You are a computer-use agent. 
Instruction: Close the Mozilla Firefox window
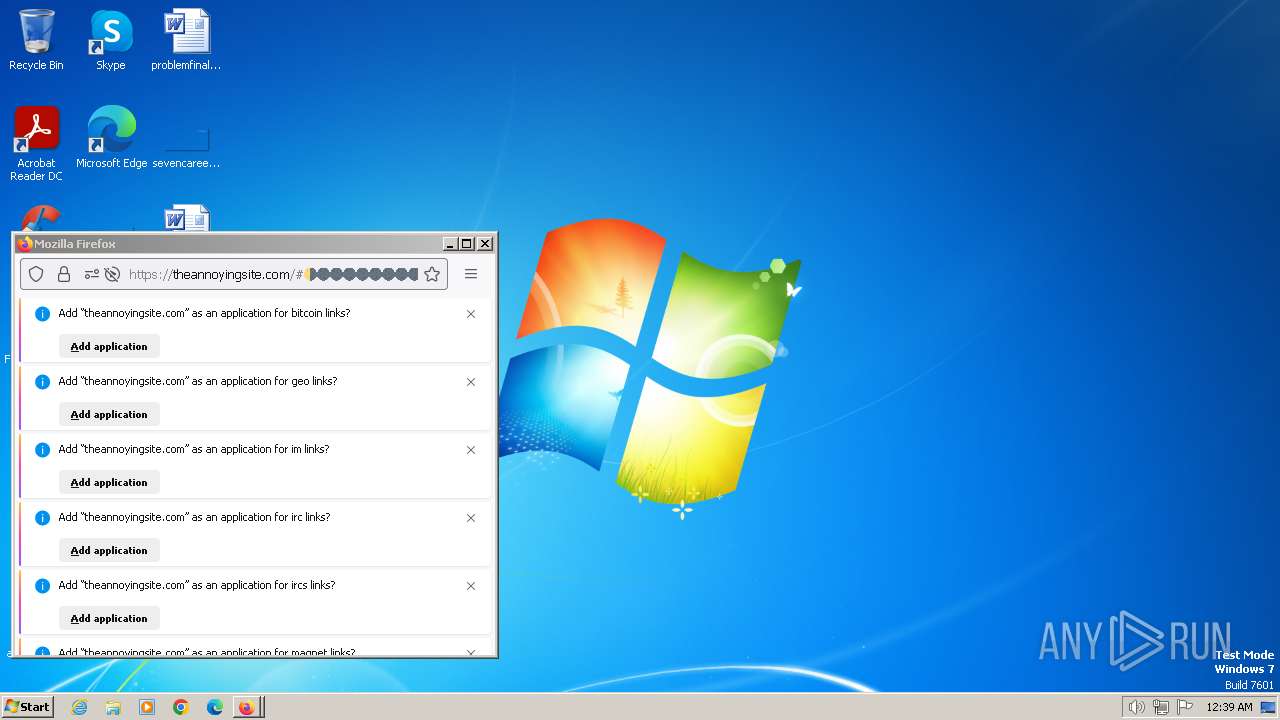pos(485,243)
